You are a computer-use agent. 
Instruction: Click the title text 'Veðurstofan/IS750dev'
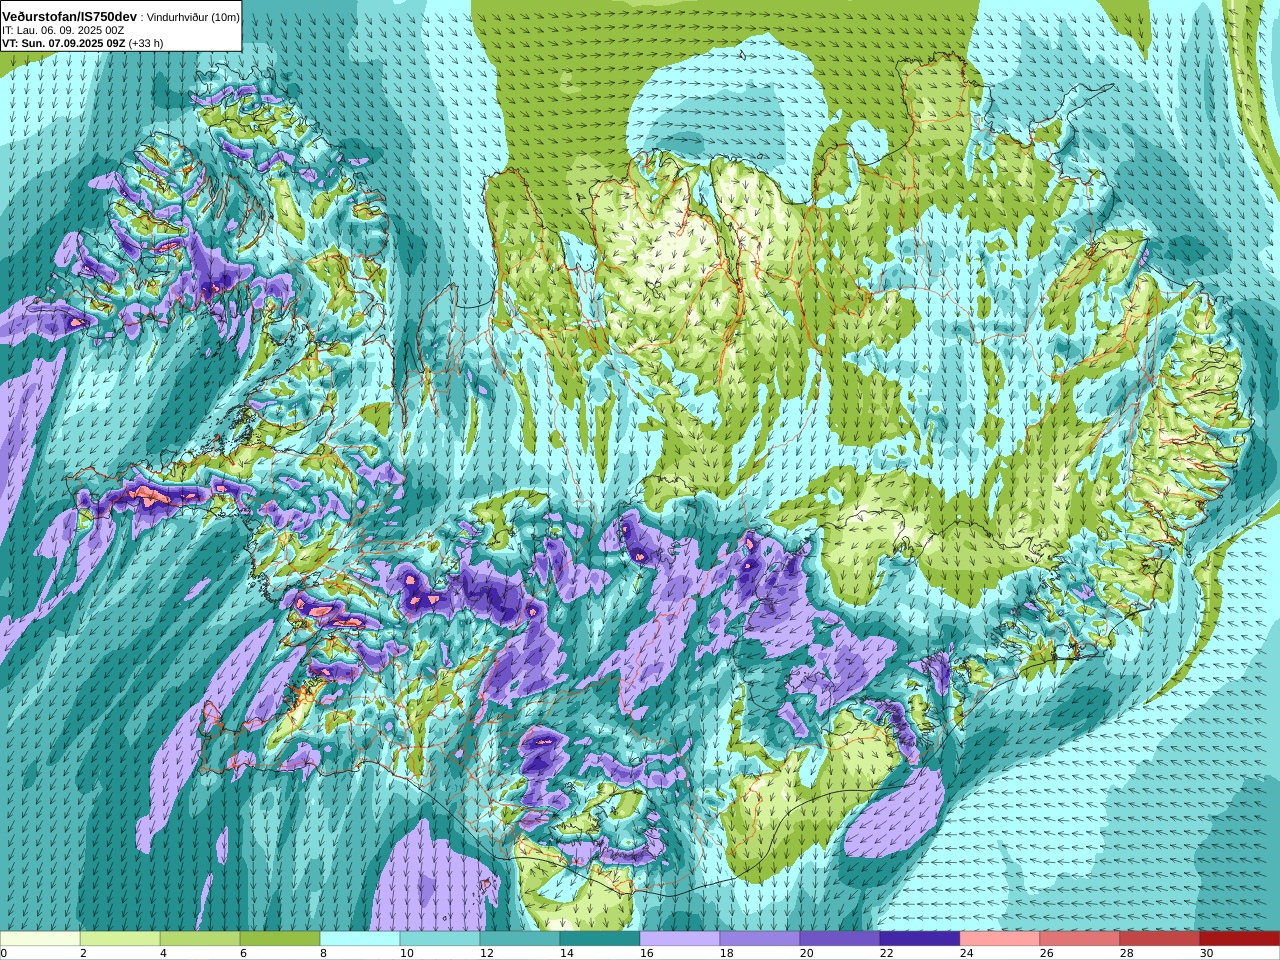70,17
